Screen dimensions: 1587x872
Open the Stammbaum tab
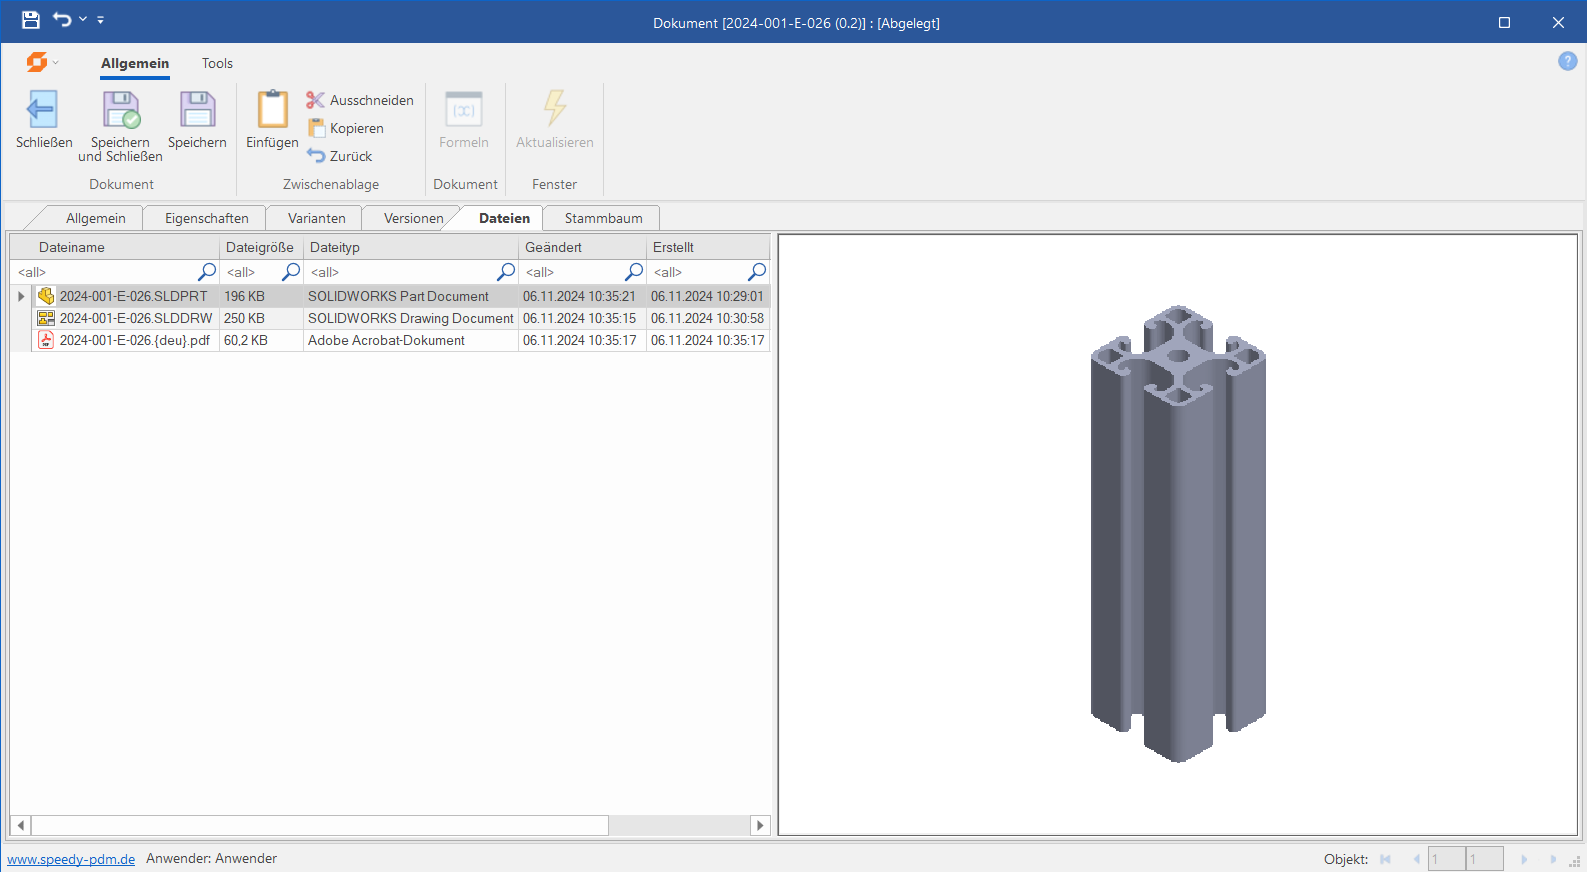[x=603, y=218]
